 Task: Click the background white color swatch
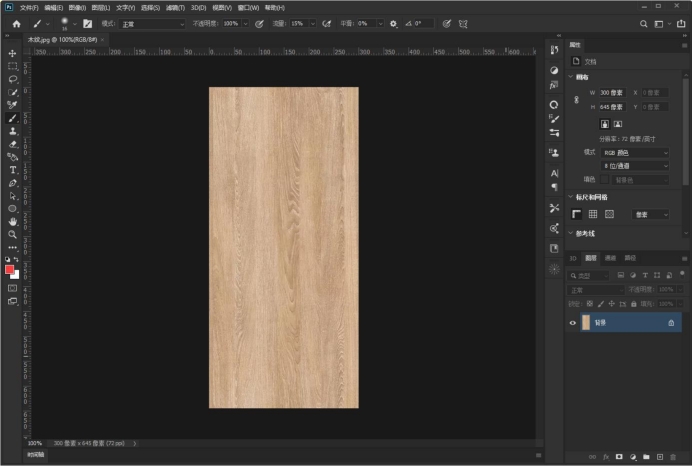(x=16, y=276)
